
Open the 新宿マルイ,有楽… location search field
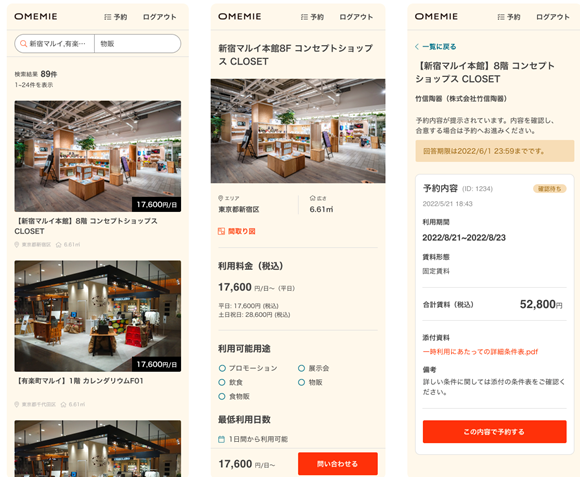(x=54, y=44)
